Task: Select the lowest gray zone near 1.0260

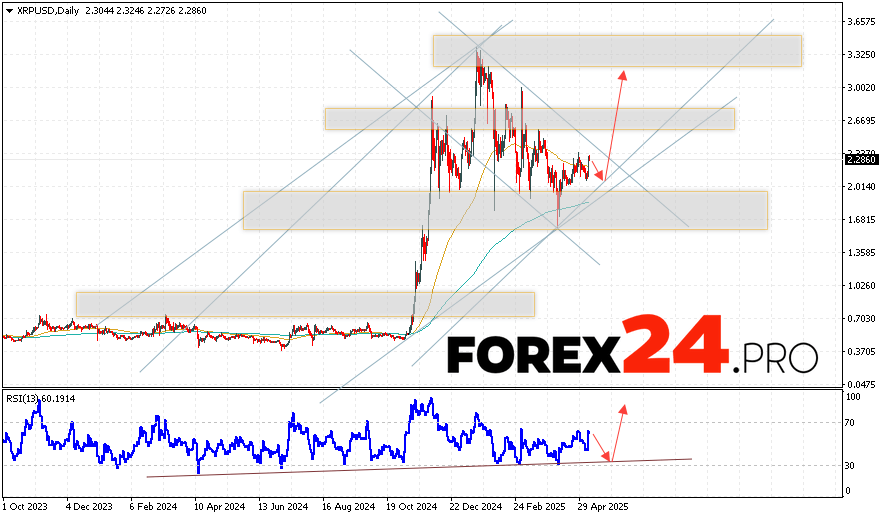Action: tap(305, 304)
